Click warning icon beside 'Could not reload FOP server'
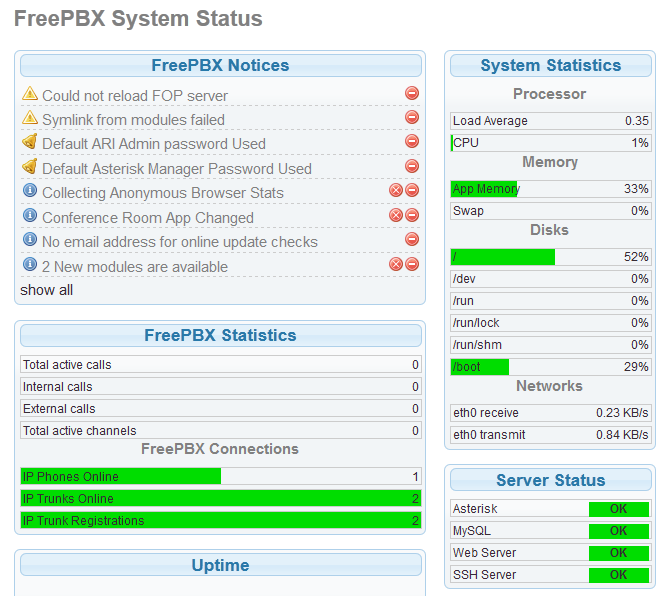This screenshot has height=596, width=669. 30,93
